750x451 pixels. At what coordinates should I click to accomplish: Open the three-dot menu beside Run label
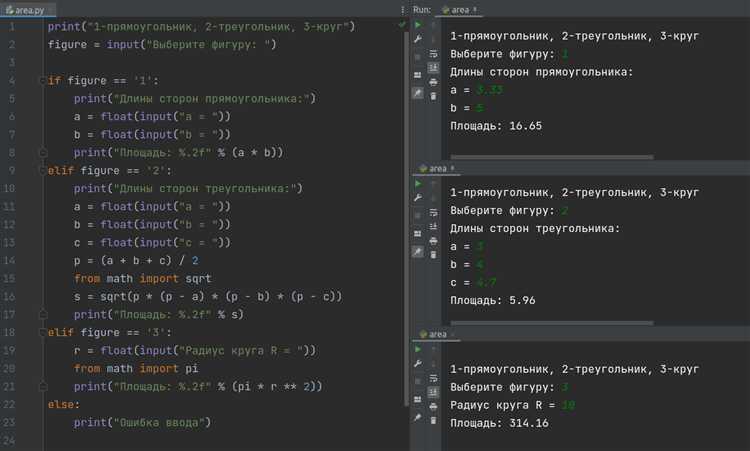tap(403, 10)
